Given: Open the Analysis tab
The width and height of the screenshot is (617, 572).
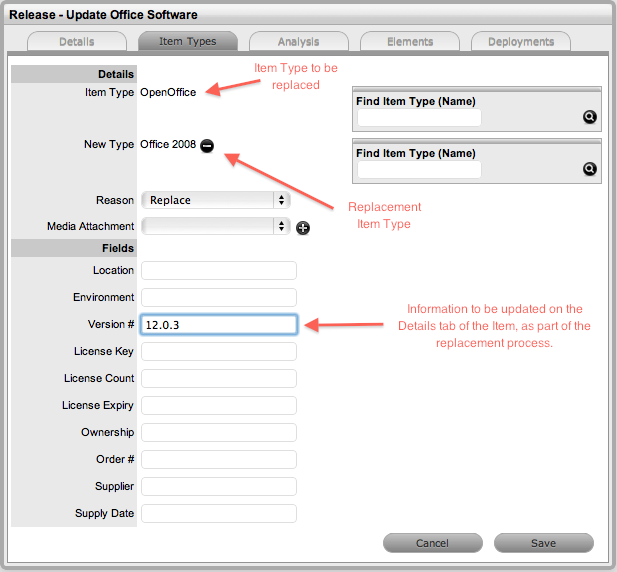Looking at the screenshot, I should tap(299, 41).
